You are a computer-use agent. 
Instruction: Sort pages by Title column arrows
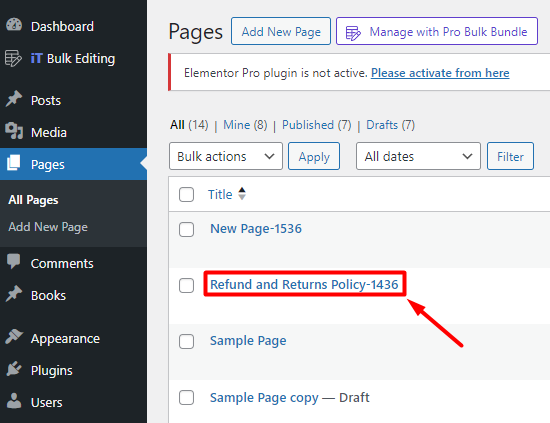click(242, 194)
